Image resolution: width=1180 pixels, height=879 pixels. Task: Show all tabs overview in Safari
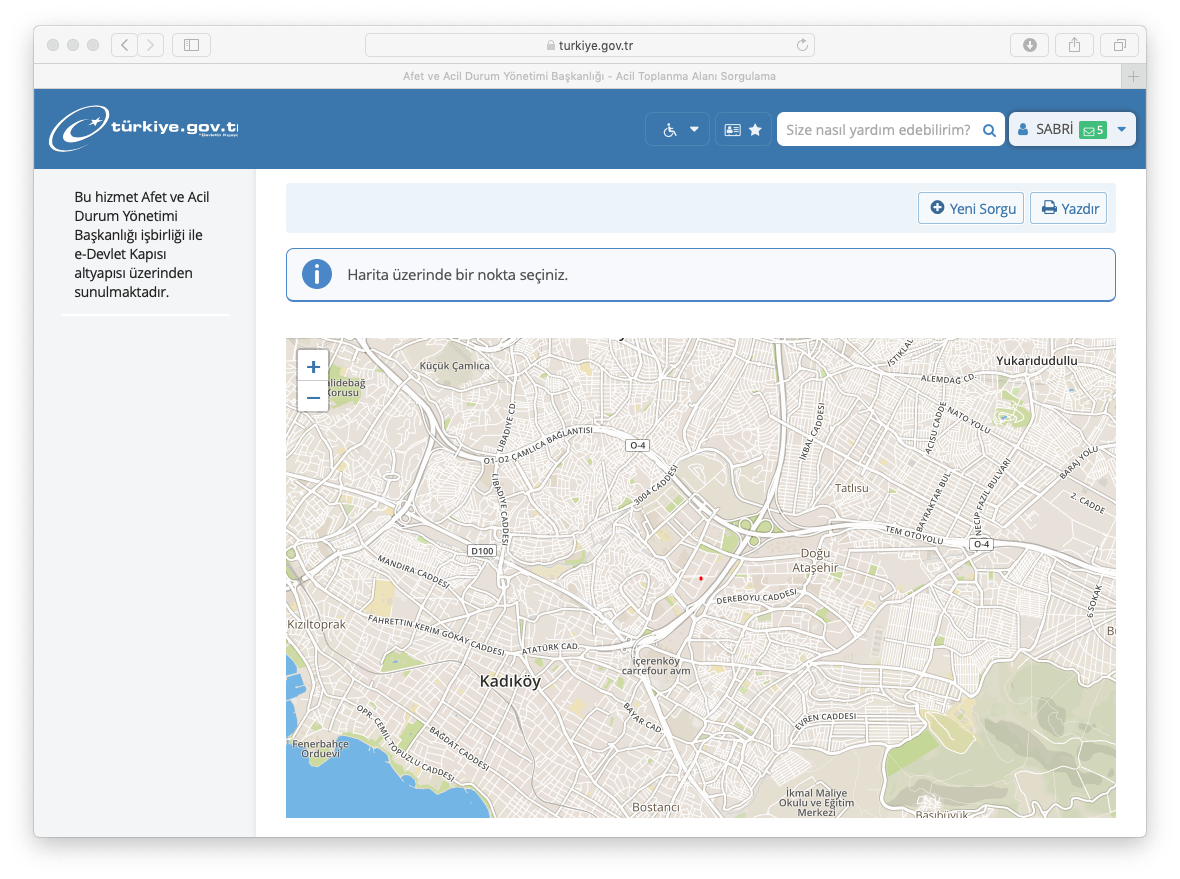tap(1119, 45)
